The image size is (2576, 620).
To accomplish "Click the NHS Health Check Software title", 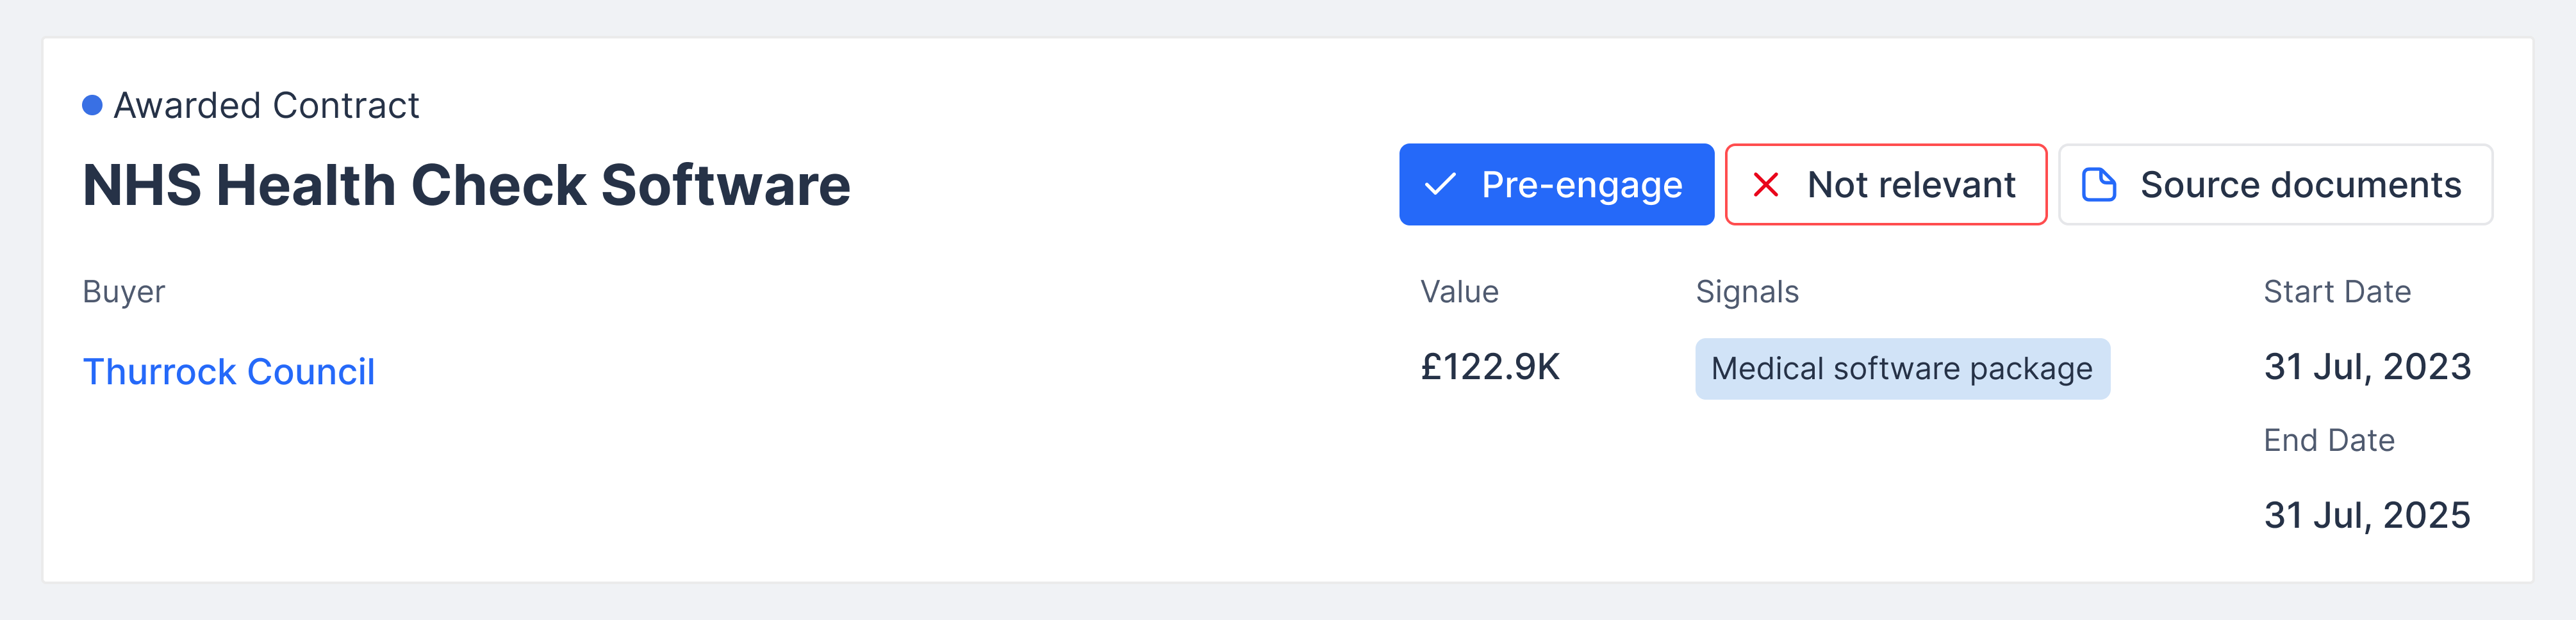I will [x=466, y=186].
